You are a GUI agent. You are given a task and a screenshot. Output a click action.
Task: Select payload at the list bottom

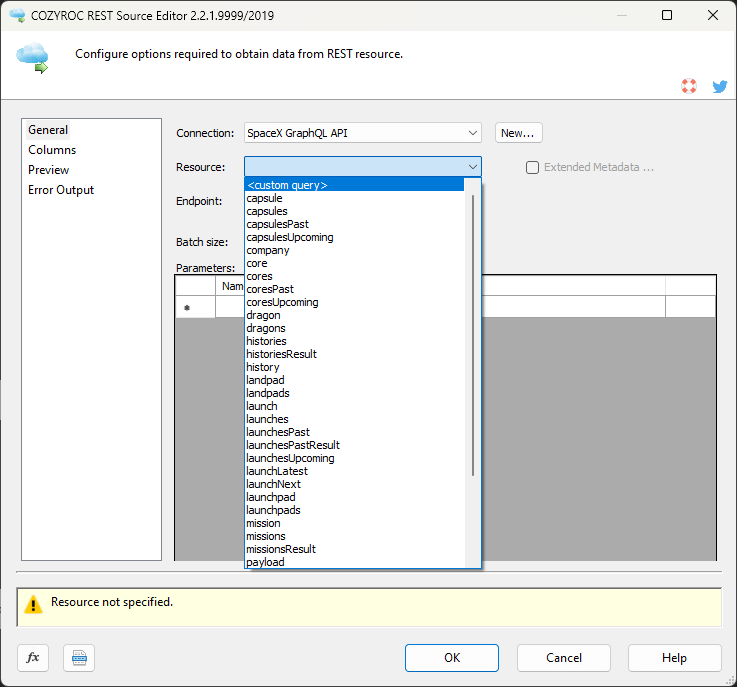pos(354,562)
